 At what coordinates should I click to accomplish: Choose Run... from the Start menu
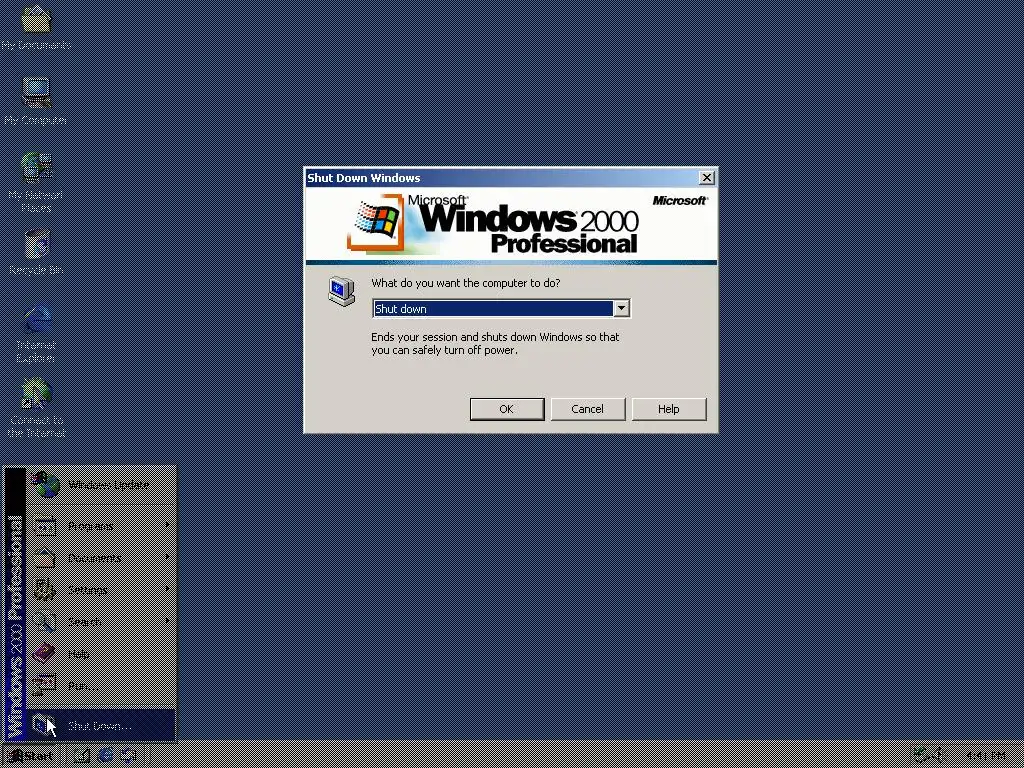(x=101, y=686)
